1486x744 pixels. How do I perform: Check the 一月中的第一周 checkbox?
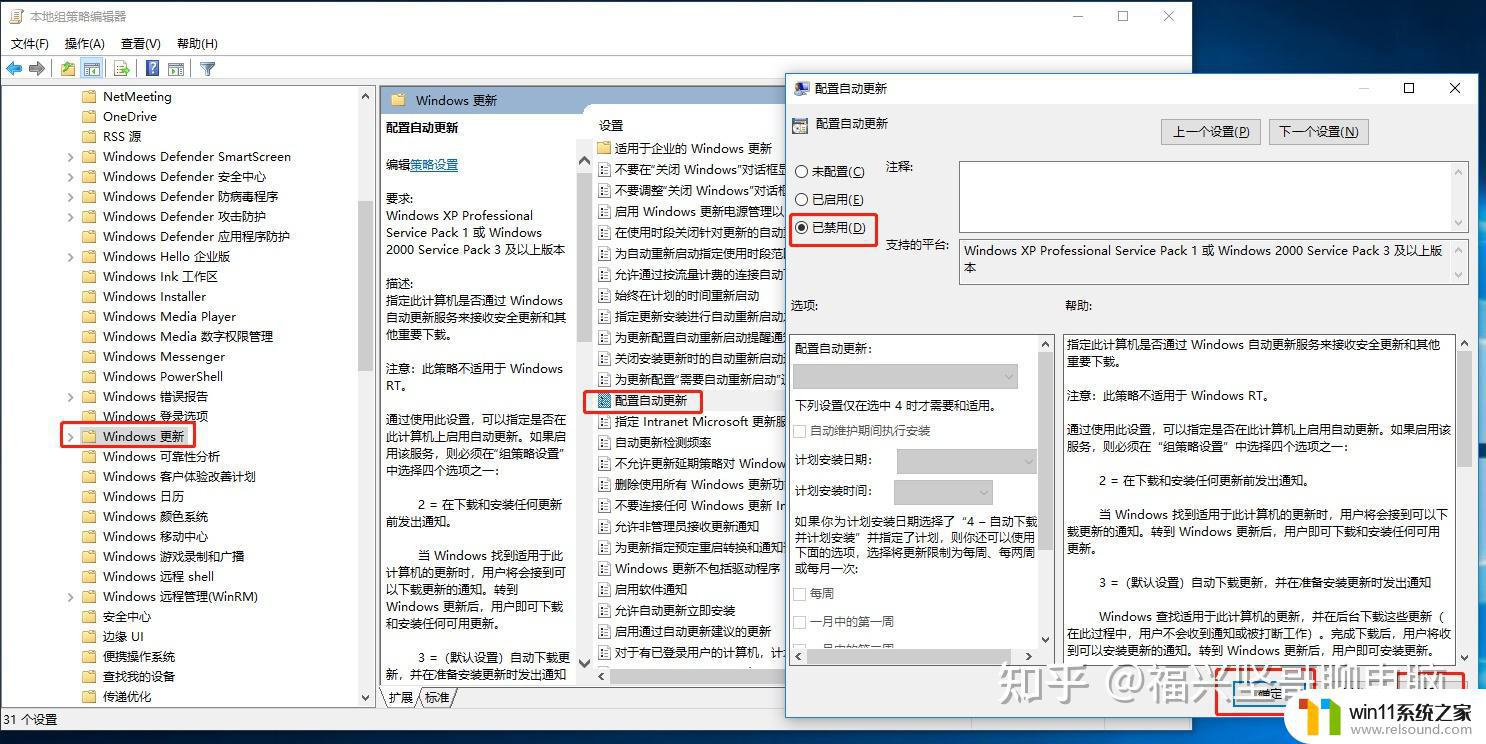click(x=800, y=622)
